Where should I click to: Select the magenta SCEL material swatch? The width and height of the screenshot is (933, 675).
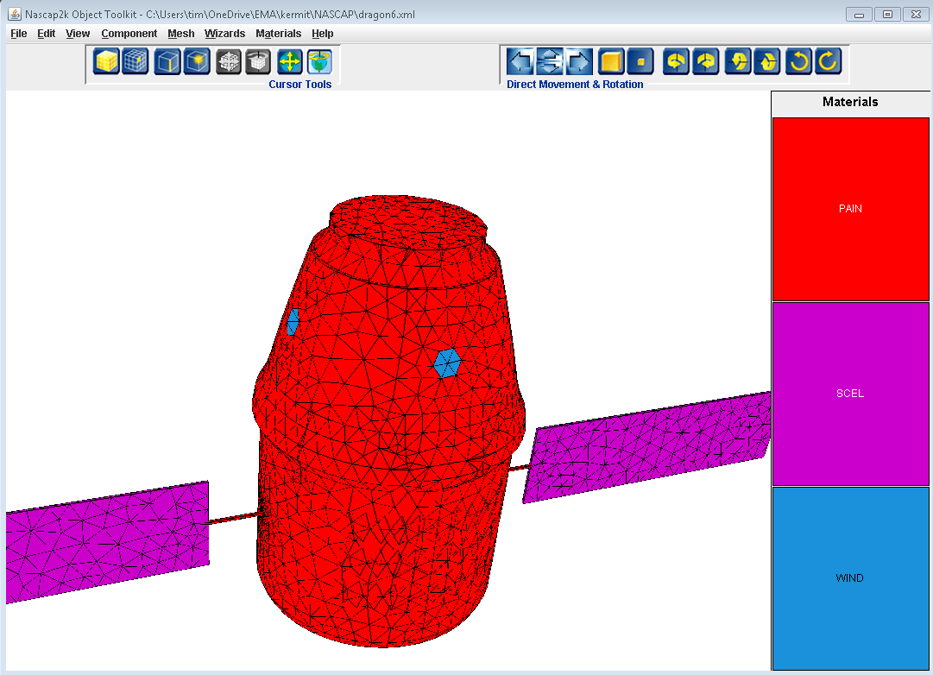[x=850, y=393]
